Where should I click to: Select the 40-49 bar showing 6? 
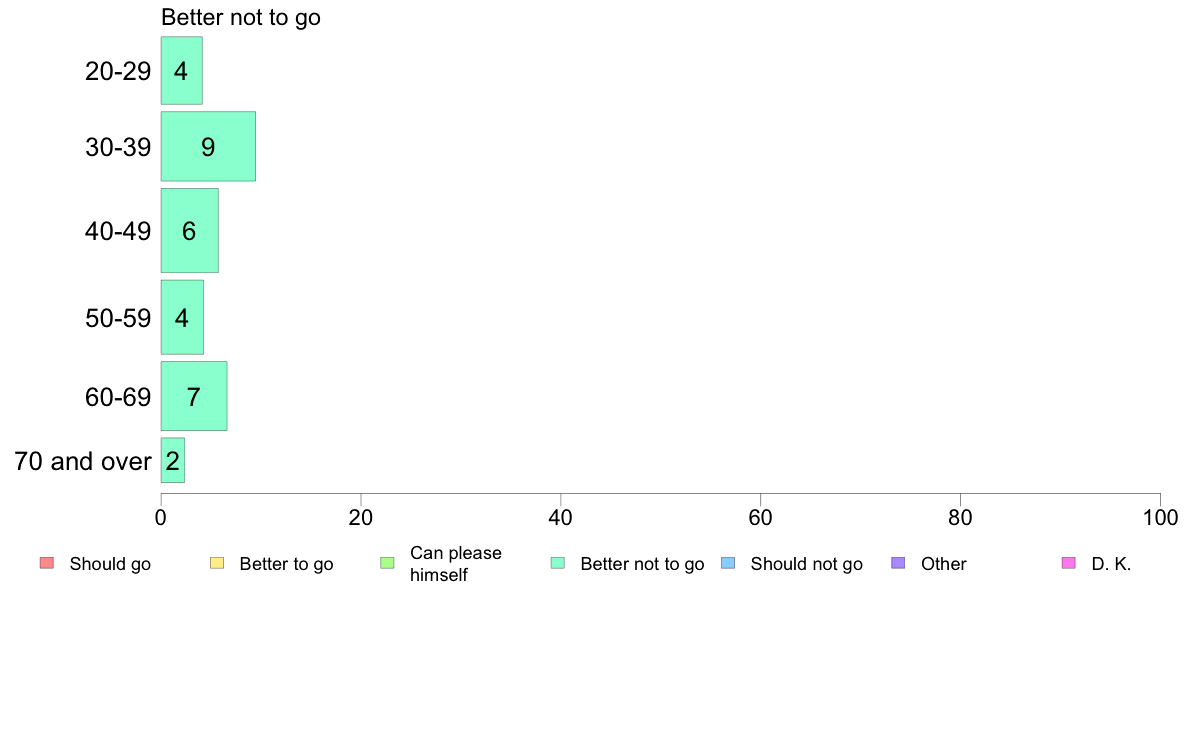pyautogui.click(x=189, y=230)
